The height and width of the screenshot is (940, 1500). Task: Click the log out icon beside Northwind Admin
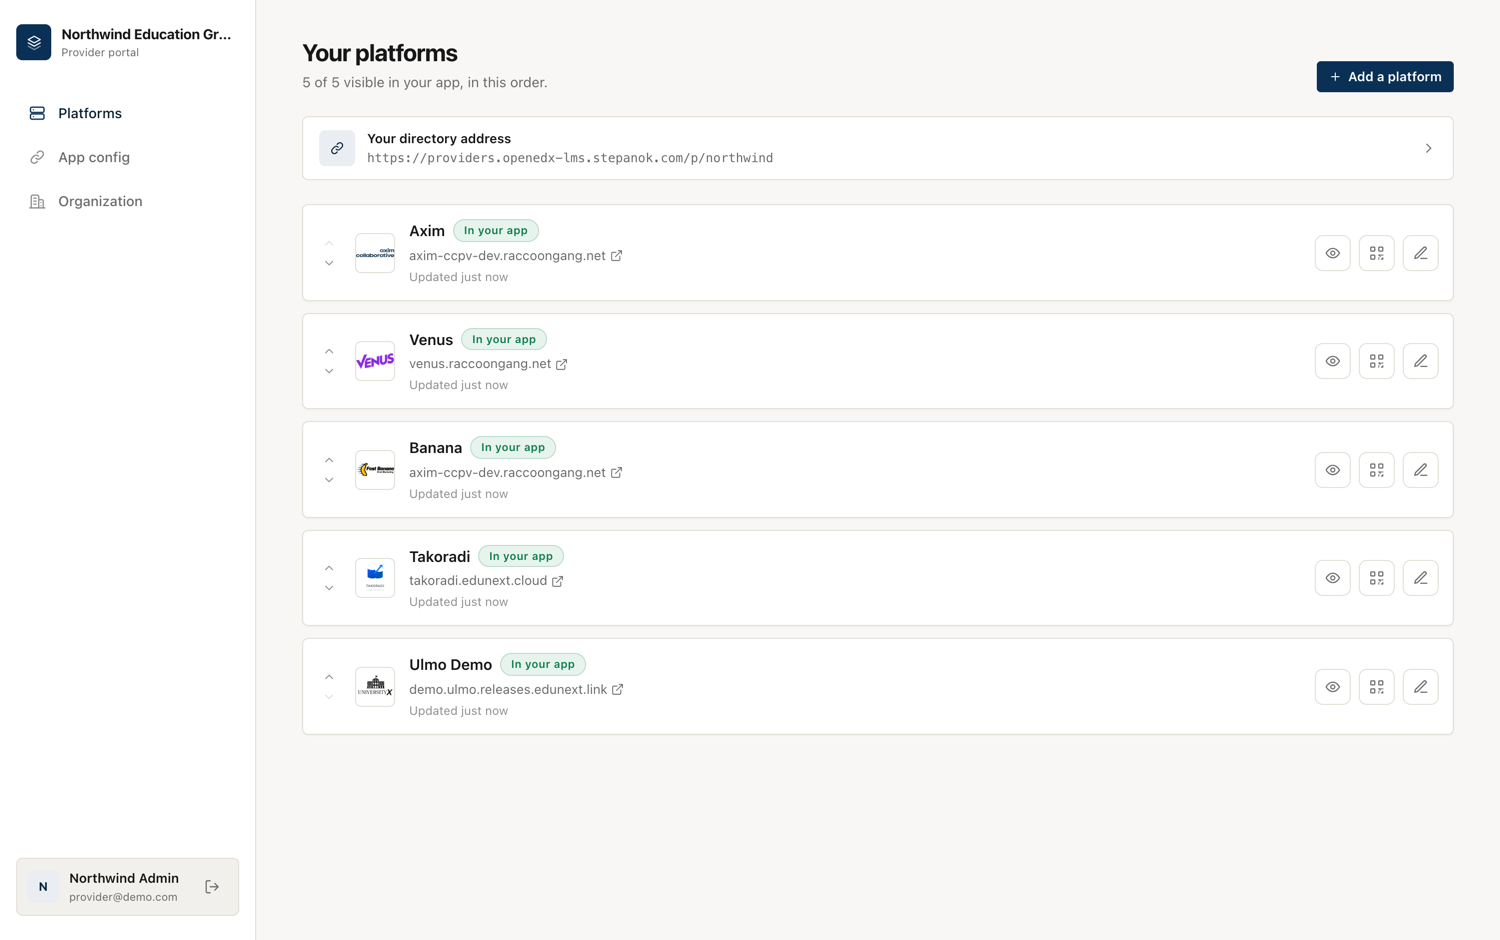(212, 887)
